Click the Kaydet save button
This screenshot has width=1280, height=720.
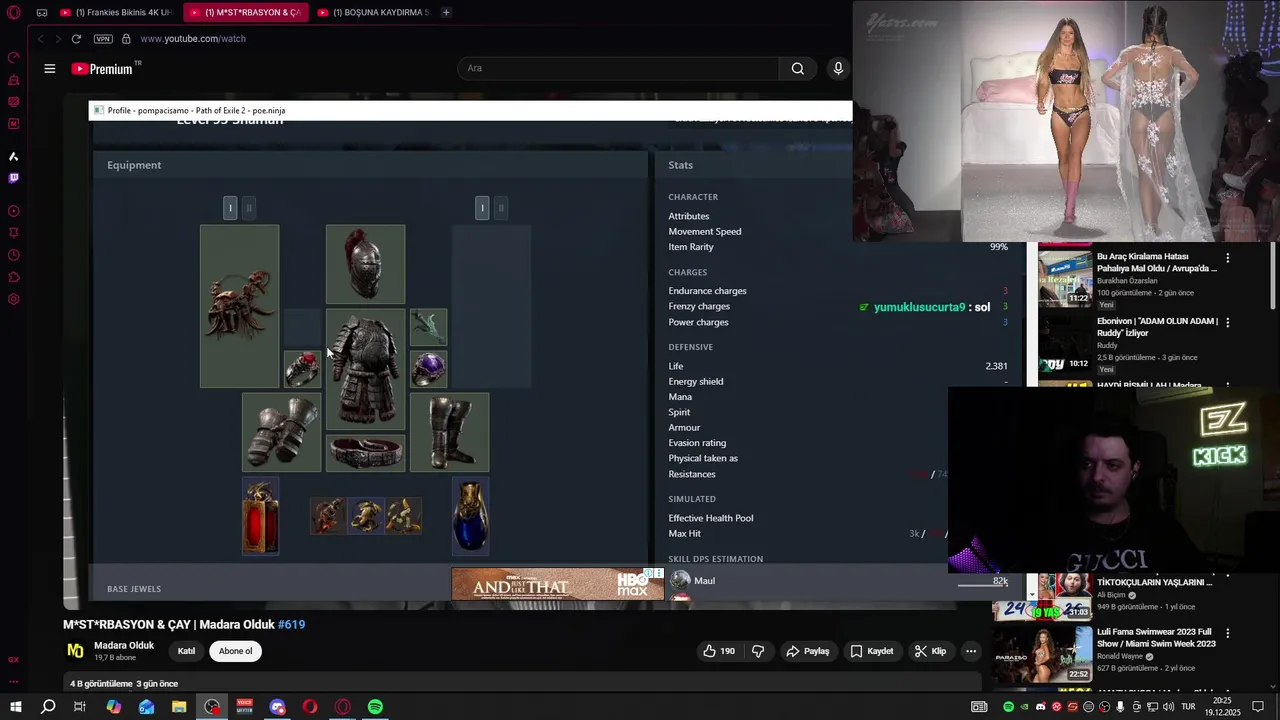pos(871,651)
